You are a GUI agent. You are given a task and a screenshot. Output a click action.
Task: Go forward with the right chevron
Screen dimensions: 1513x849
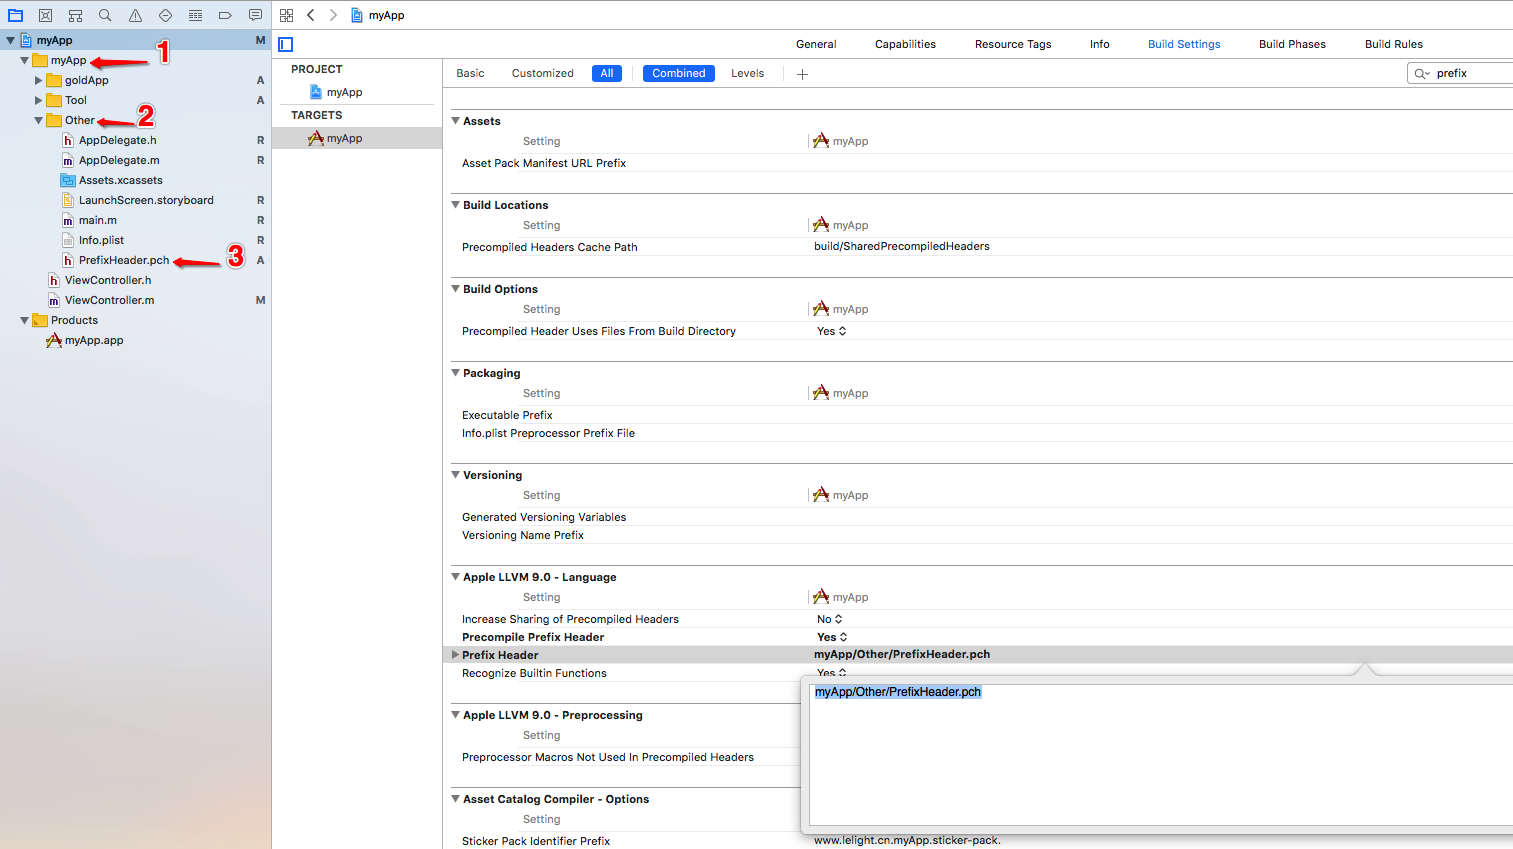[x=333, y=15]
